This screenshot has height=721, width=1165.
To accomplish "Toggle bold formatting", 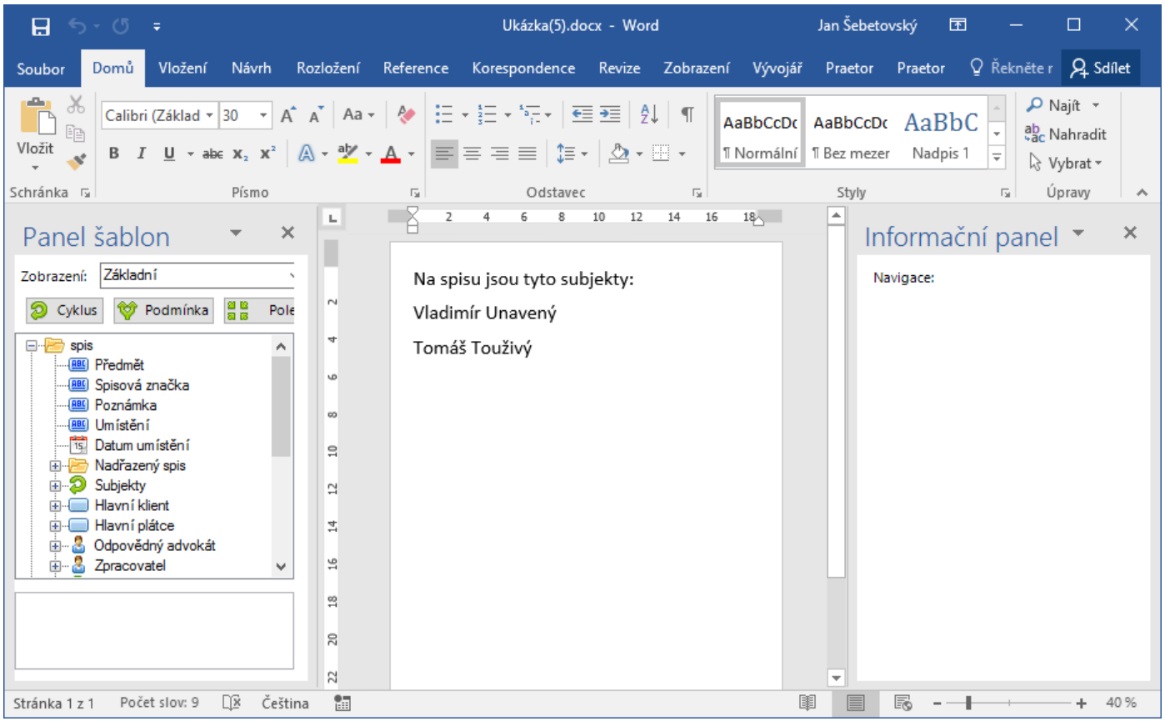I will coord(114,153).
